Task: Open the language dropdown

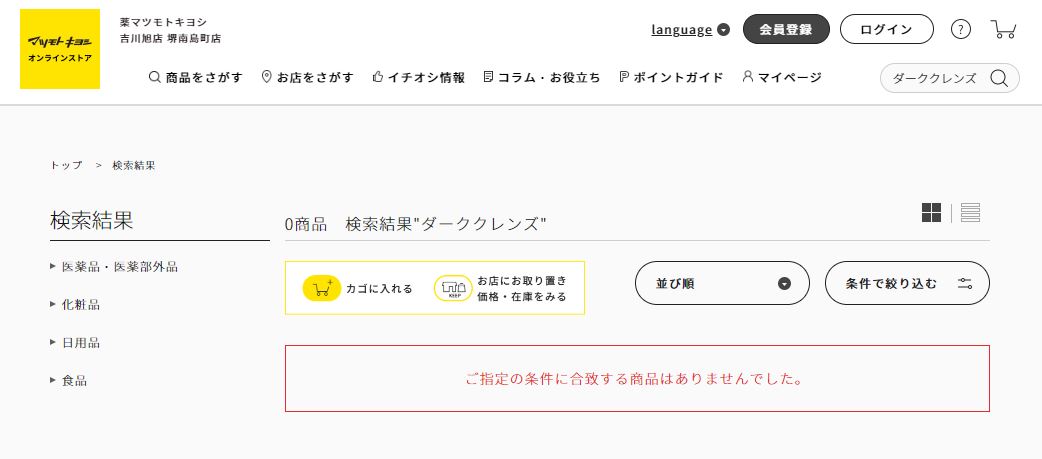Action: (x=690, y=29)
